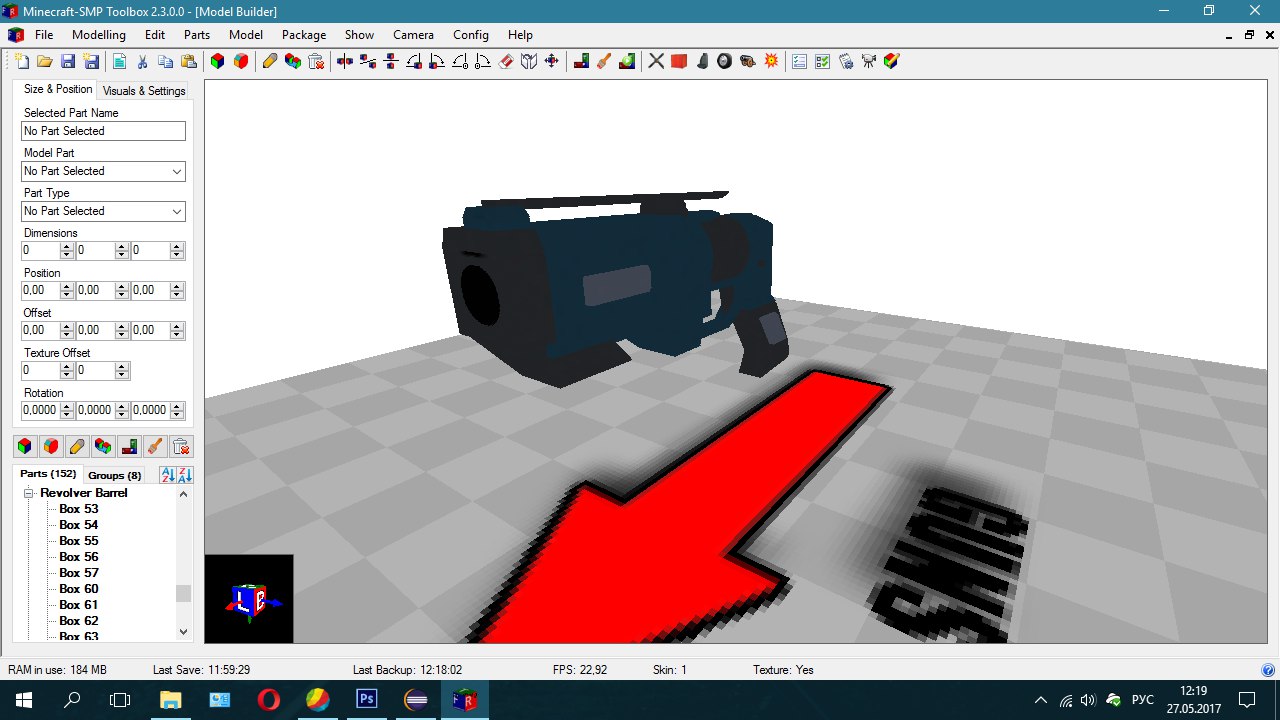Click the blue help icon in status bar

tap(1268, 670)
